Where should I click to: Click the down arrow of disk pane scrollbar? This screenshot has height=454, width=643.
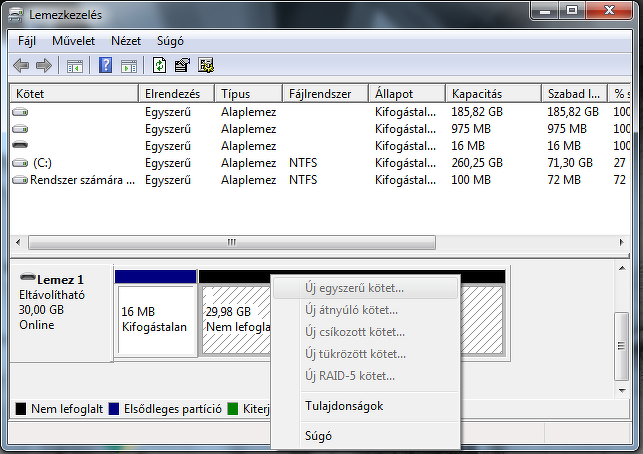[622, 390]
